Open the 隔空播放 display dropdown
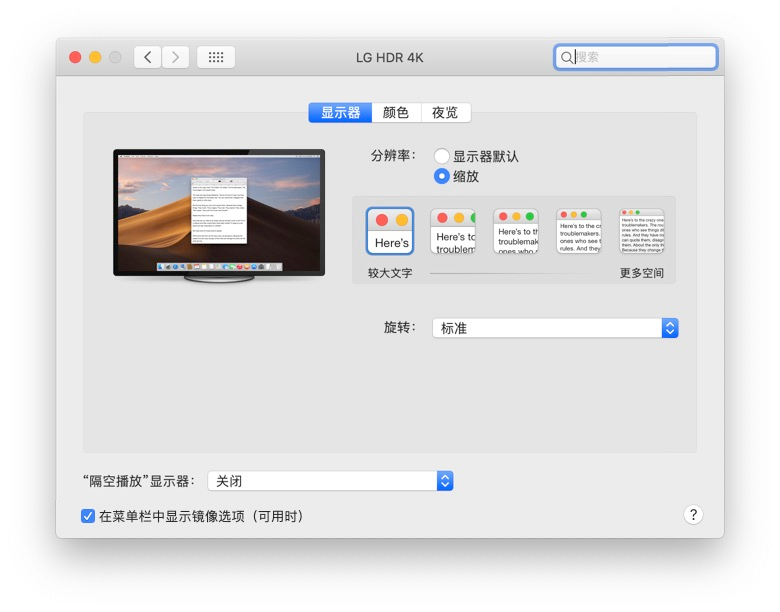The width and height of the screenshot is (780, 612). [x=330, y=481]
